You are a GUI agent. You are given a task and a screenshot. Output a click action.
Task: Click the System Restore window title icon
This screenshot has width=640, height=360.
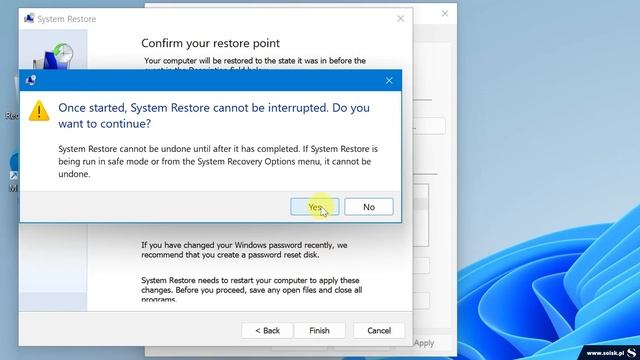coord(29,18)
